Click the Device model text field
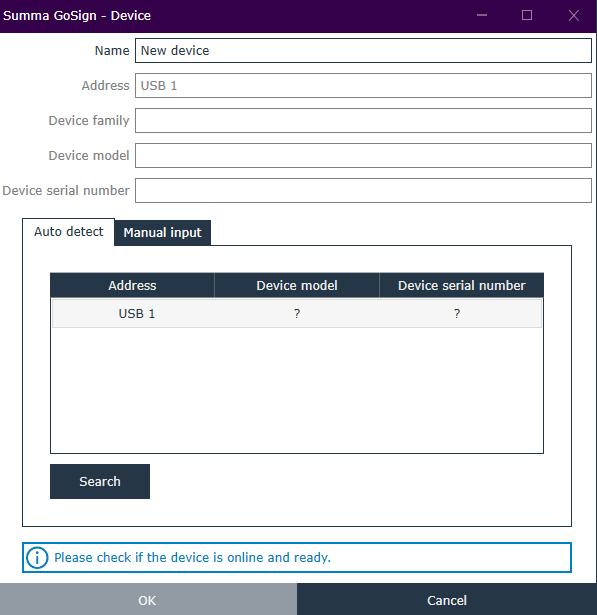The image size is (597, 615). [363, 155]
